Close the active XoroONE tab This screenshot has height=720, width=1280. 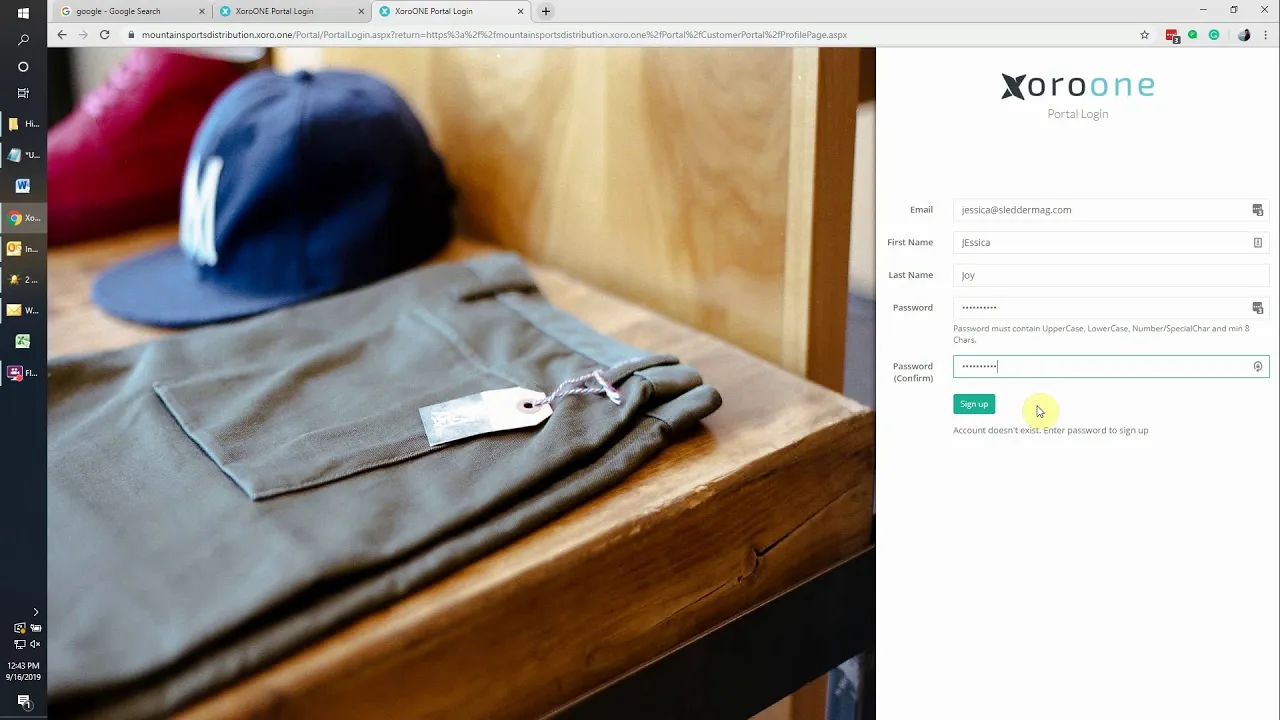(520, 11)
